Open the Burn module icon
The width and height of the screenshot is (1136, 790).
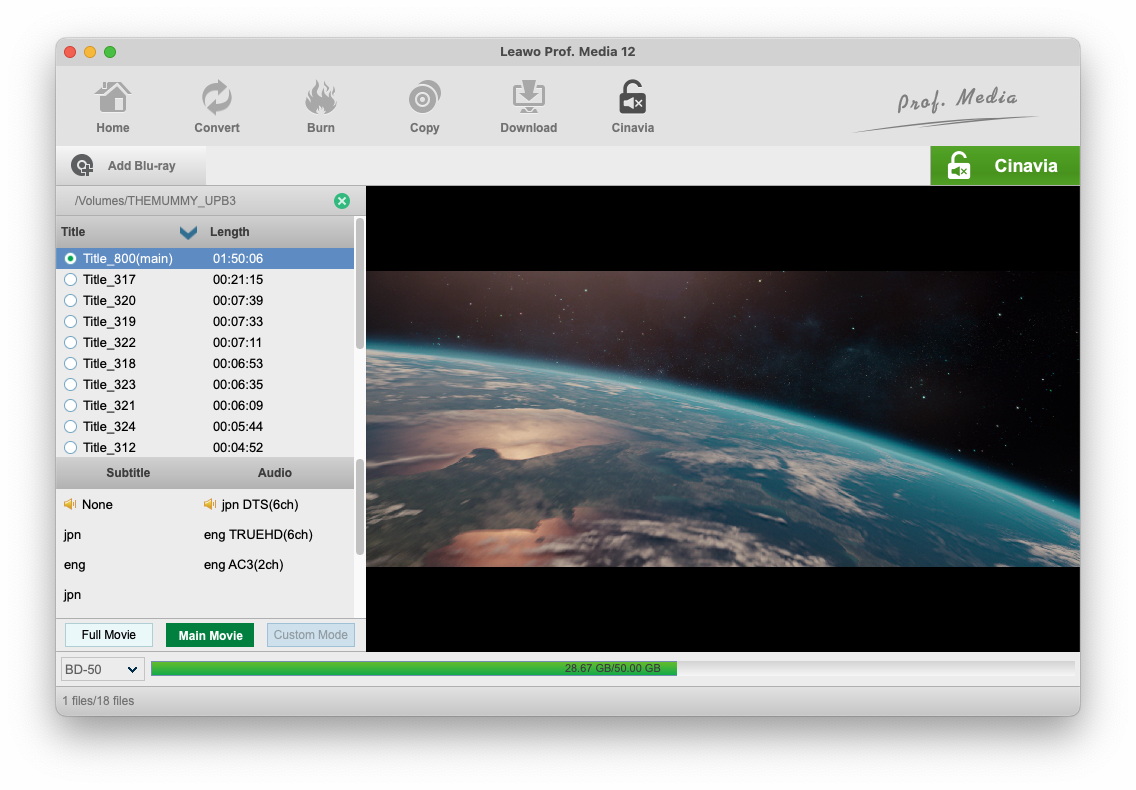pyautogui.click(x=321, y=99)
